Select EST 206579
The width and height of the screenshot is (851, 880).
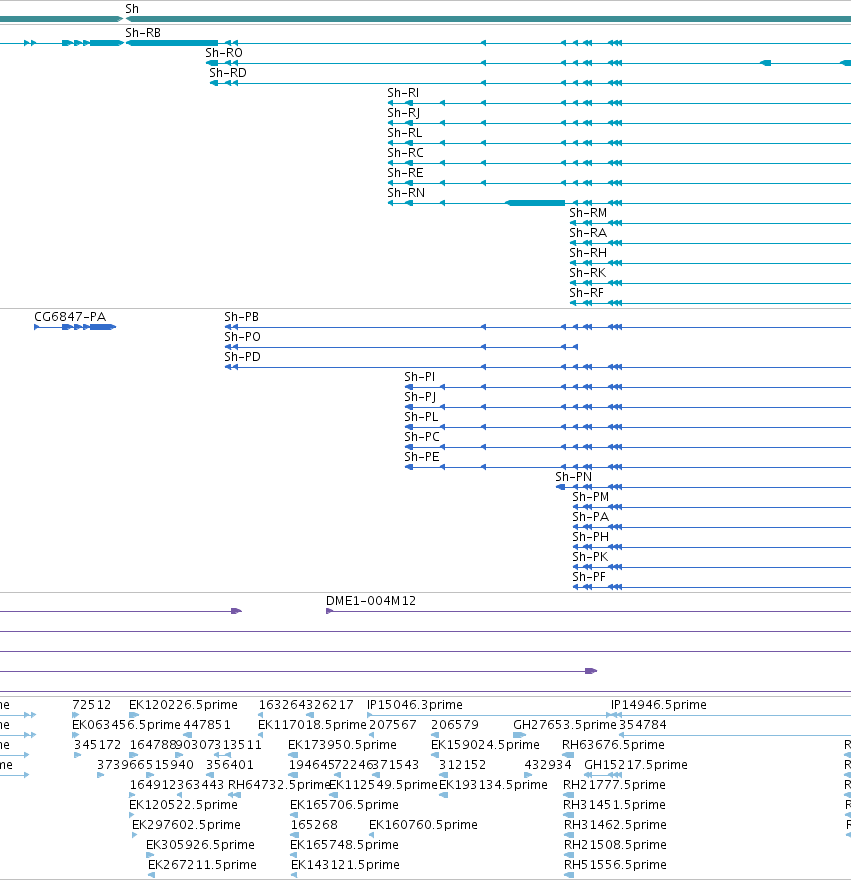[455, 725]
